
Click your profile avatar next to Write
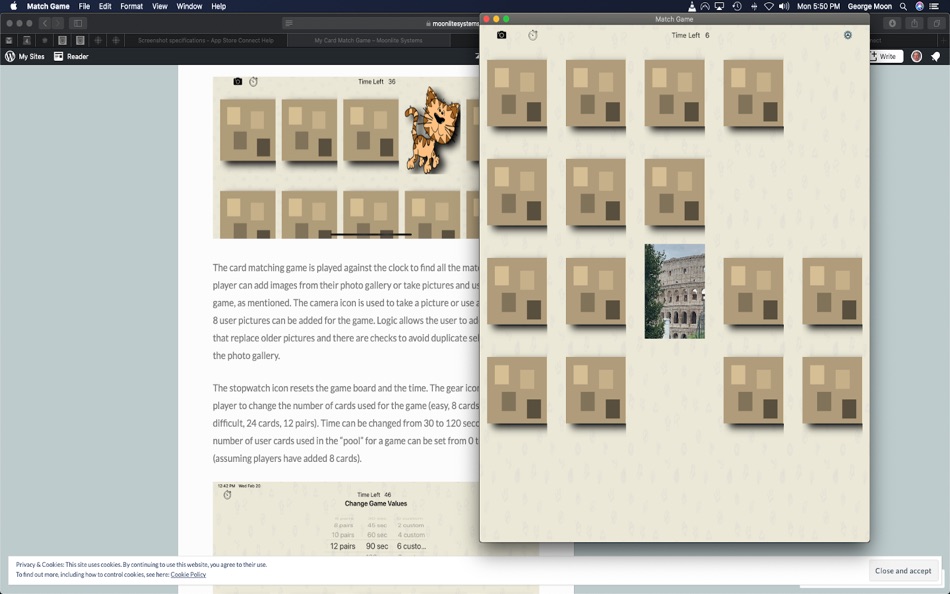tap(915, 56)
